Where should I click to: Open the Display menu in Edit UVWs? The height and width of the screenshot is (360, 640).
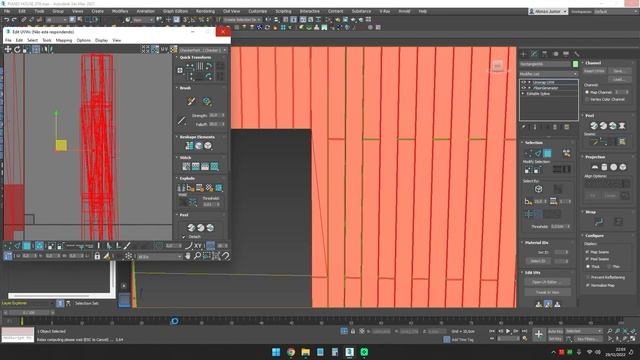click(101, 40)
